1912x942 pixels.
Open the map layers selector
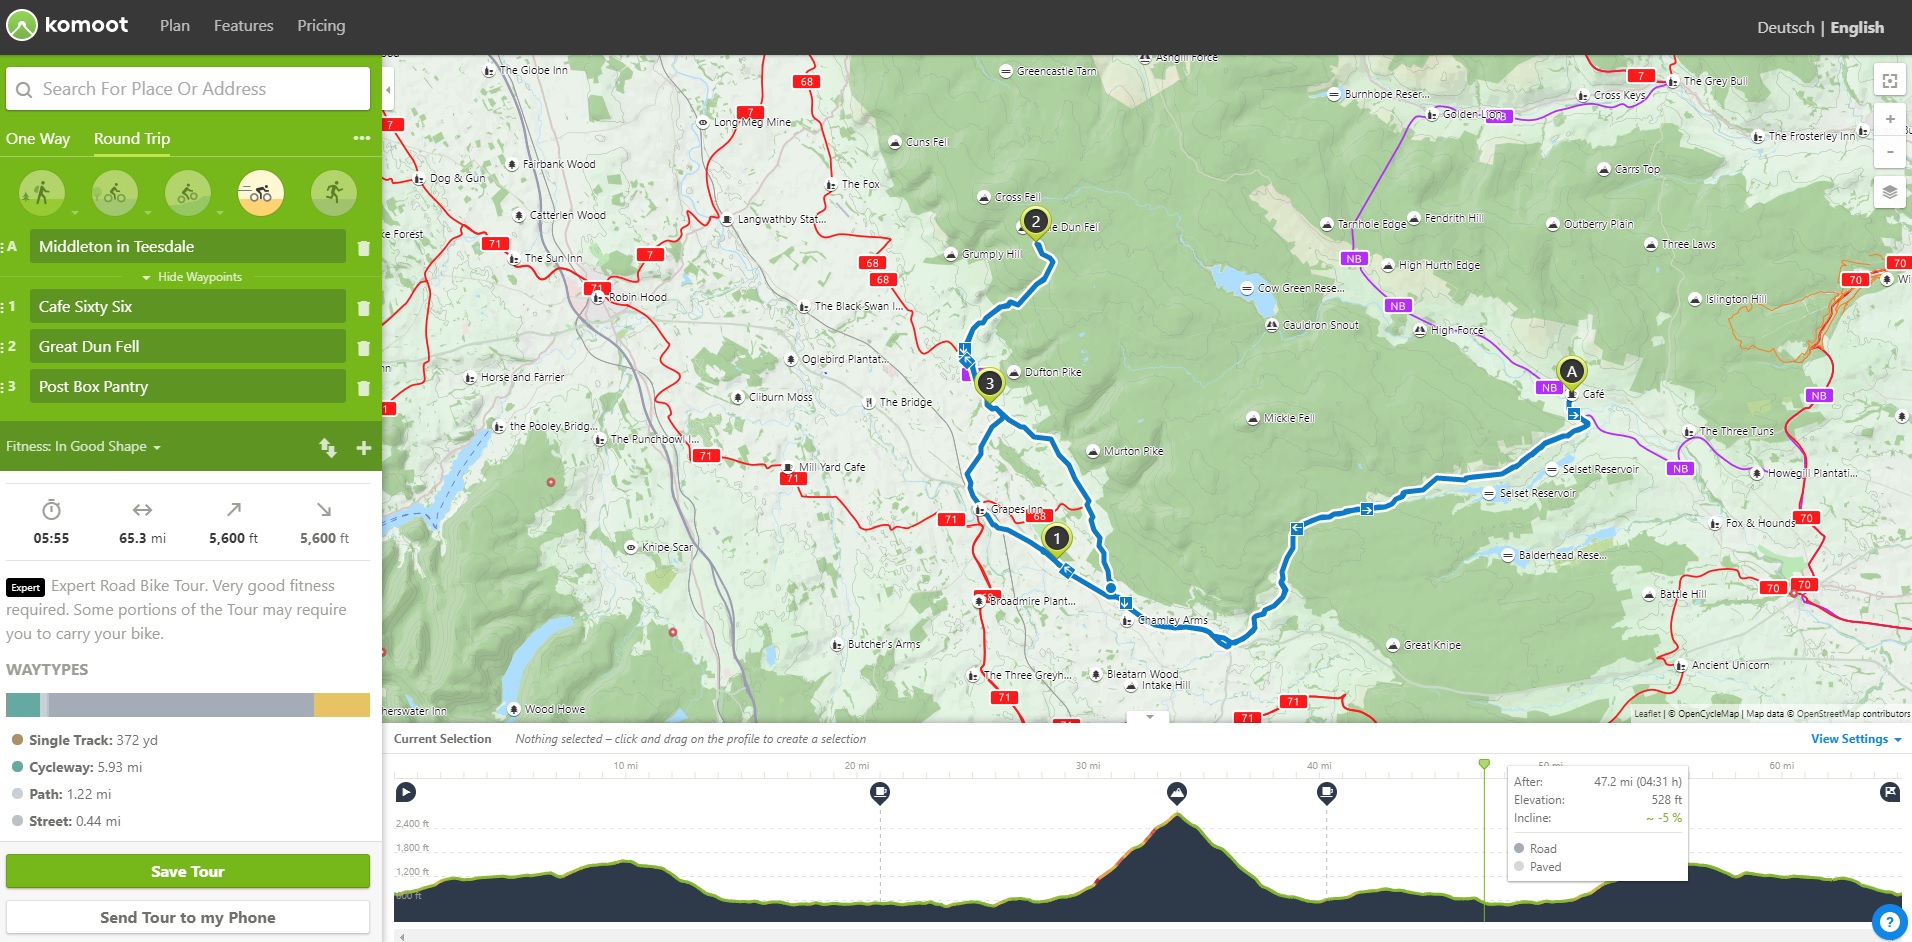1889,192
